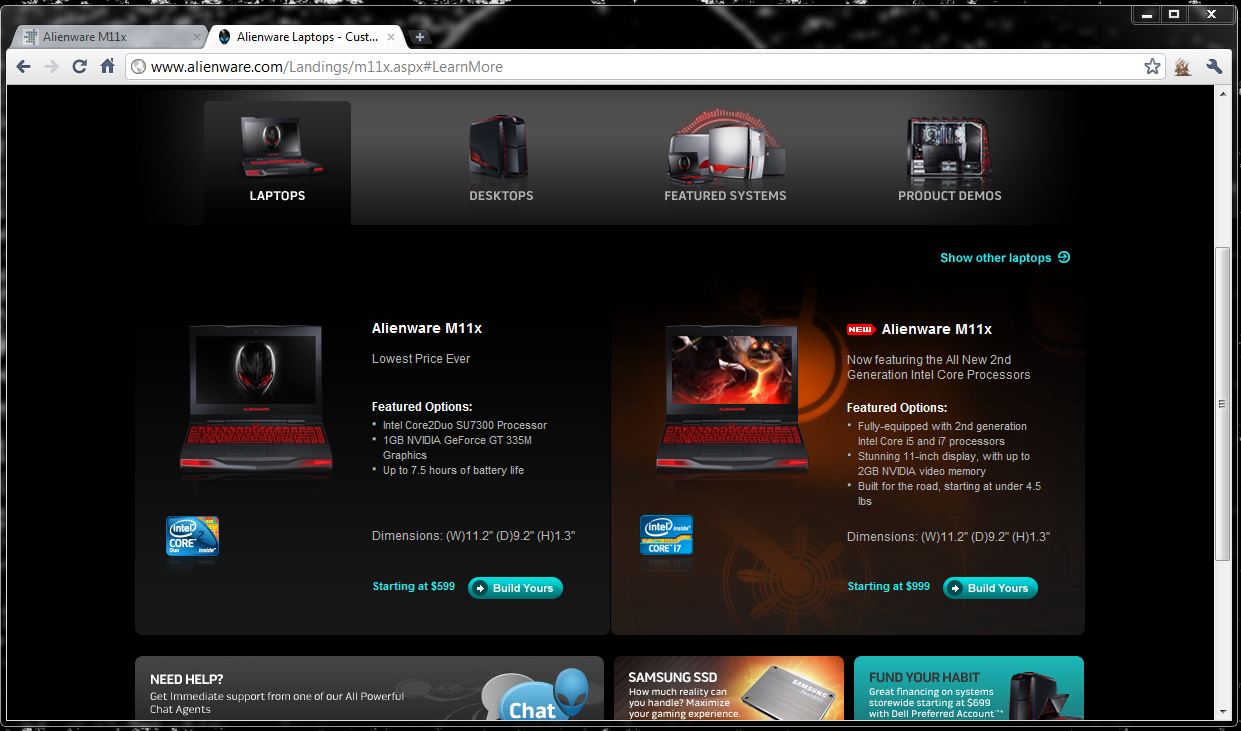The image size is (1241, 731).
Task: Click the page scrollbar down arrow
Action: coord(1223,712)
